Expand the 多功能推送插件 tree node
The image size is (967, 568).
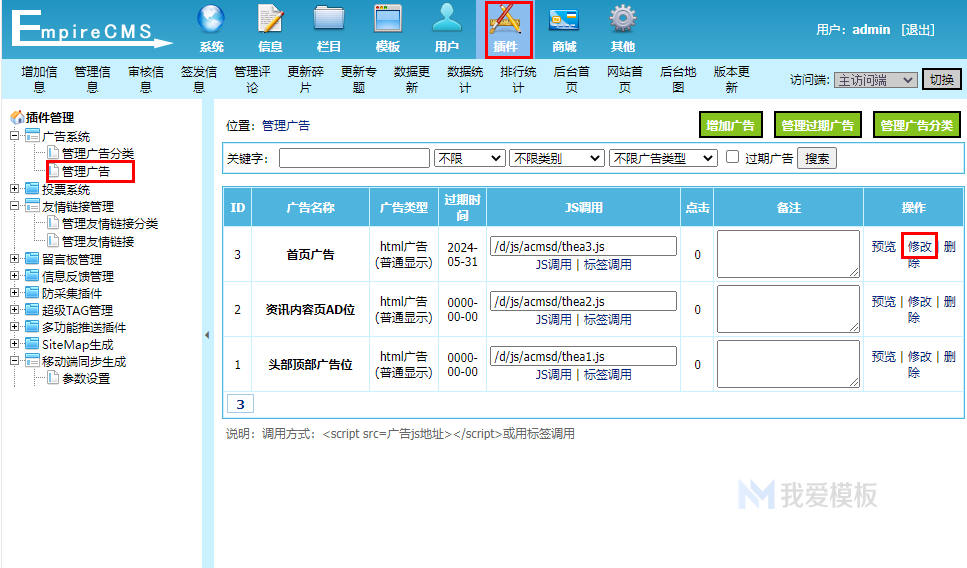14,326
